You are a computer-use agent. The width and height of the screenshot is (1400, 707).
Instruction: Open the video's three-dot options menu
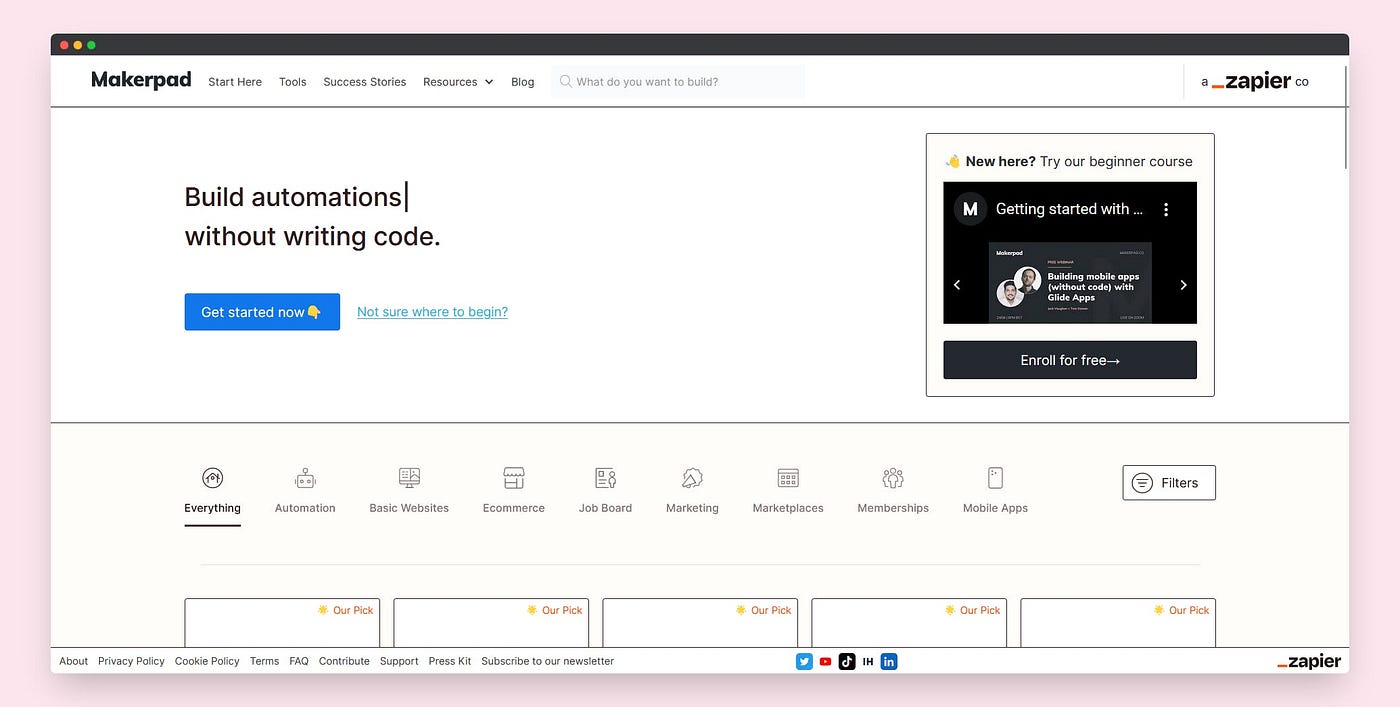pos(1166,209)
